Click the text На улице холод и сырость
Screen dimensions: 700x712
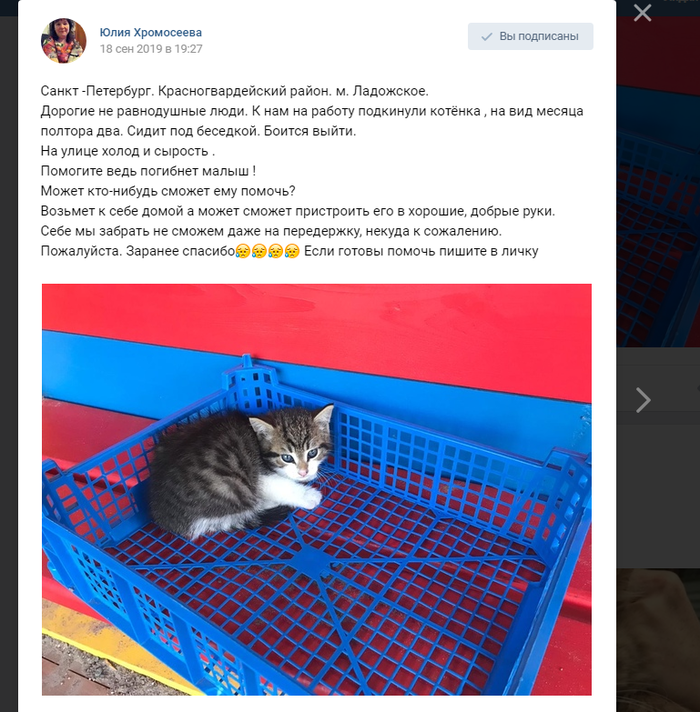(128, 151)
